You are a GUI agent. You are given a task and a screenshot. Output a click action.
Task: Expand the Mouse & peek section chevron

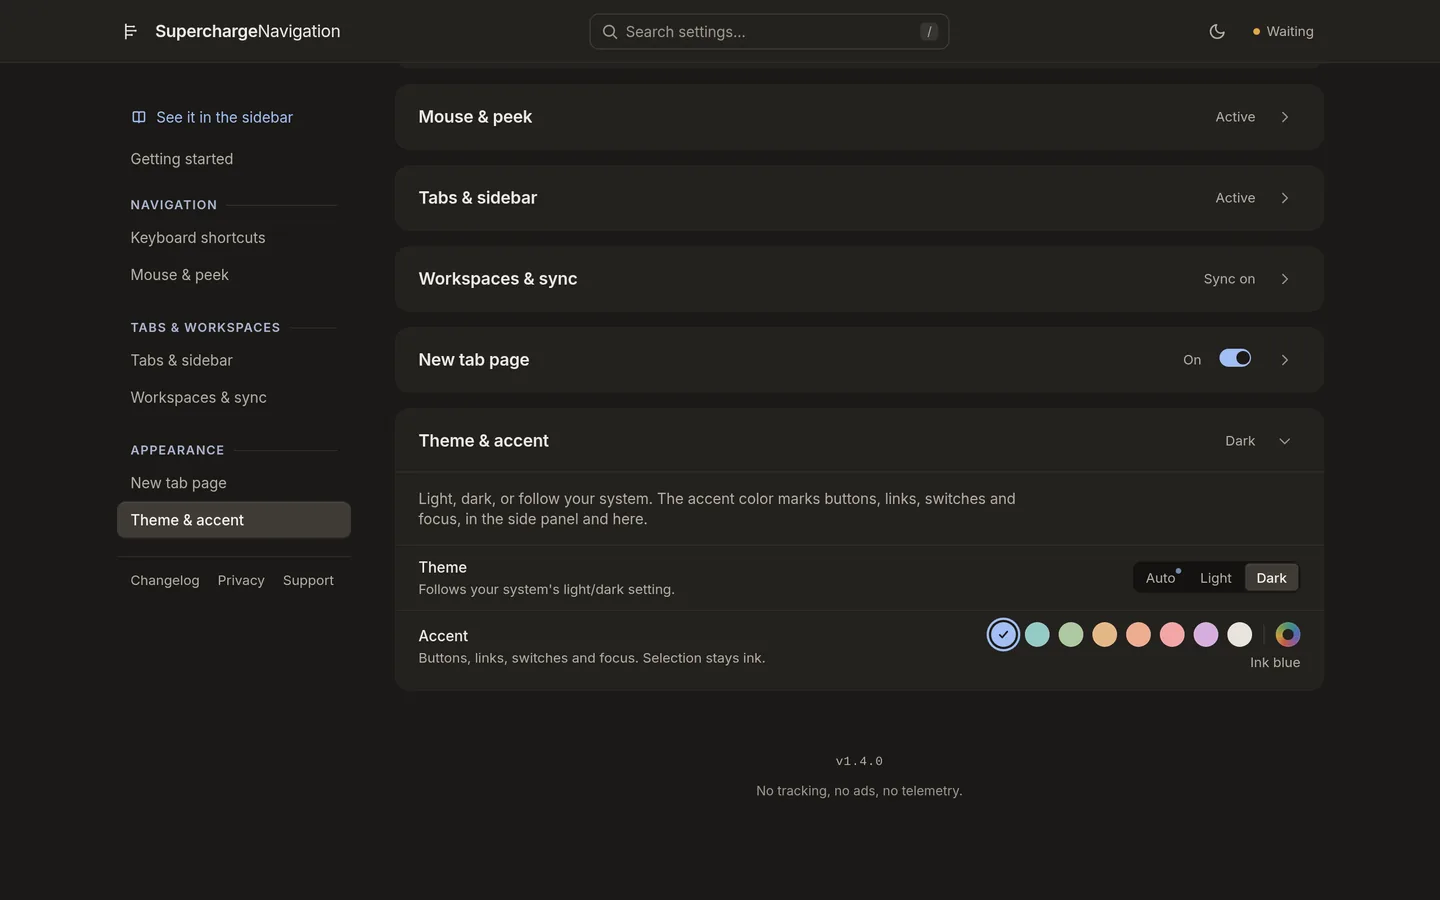click(x=1285, y=117)
